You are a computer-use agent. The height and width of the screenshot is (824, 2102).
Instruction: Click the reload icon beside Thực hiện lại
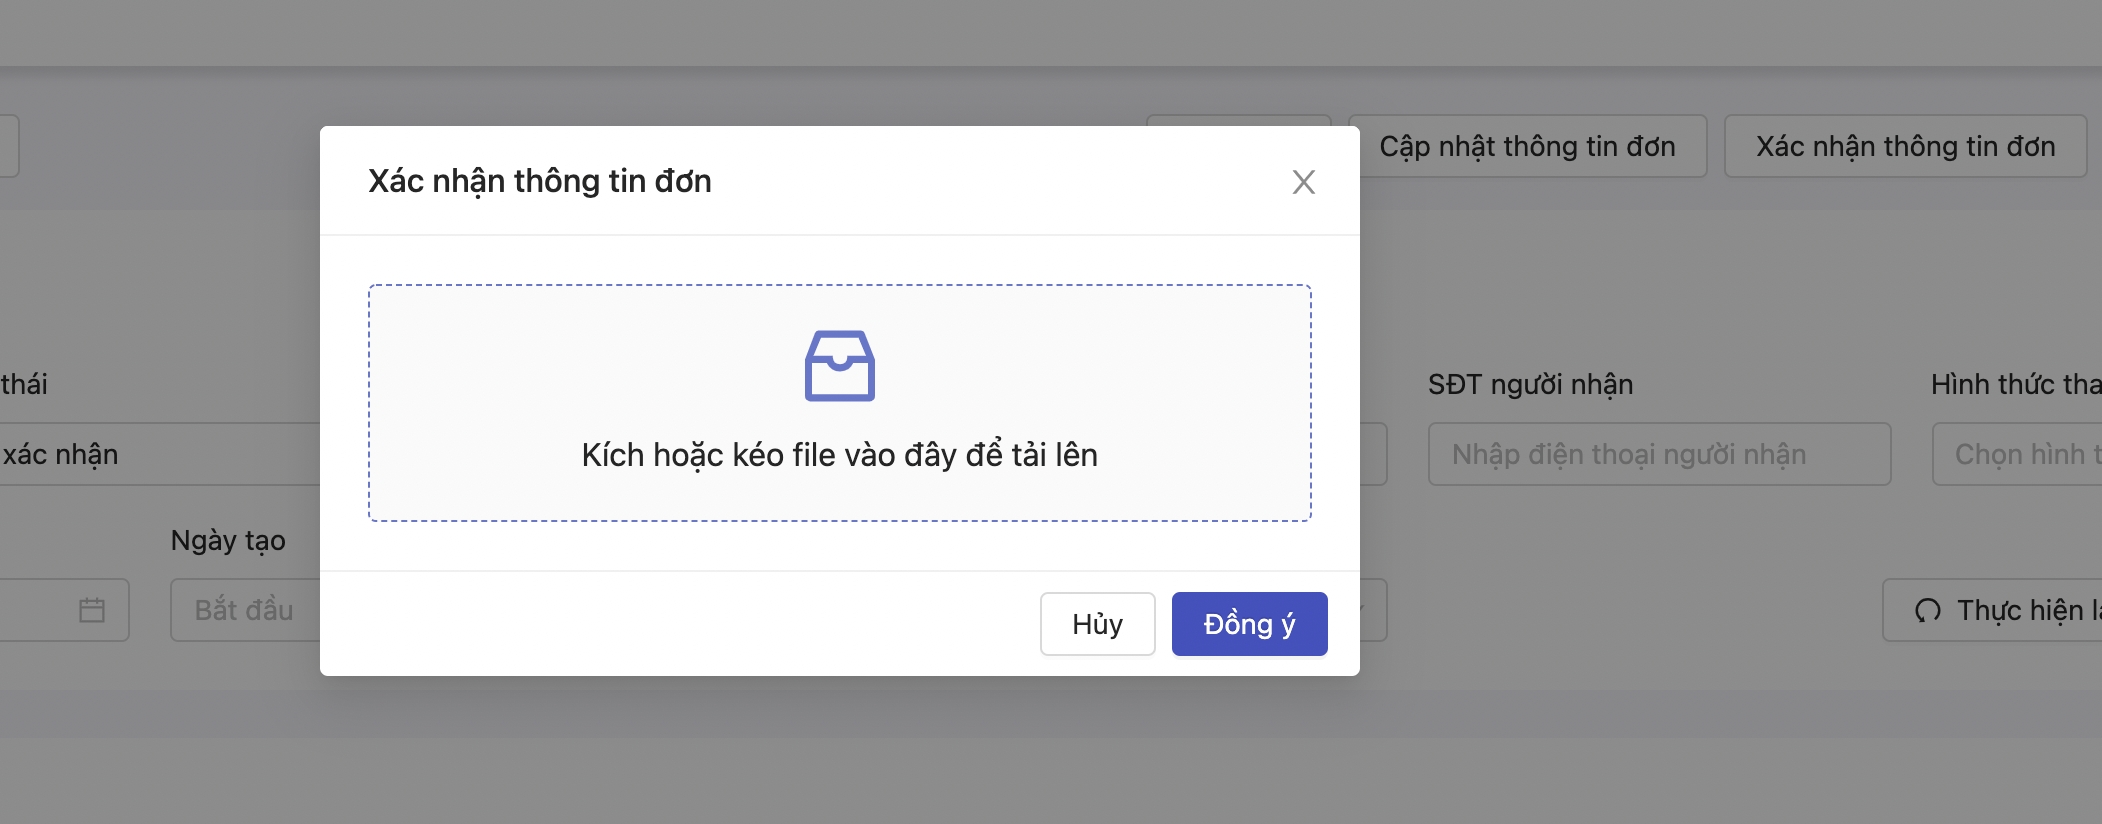[1927, 610]
